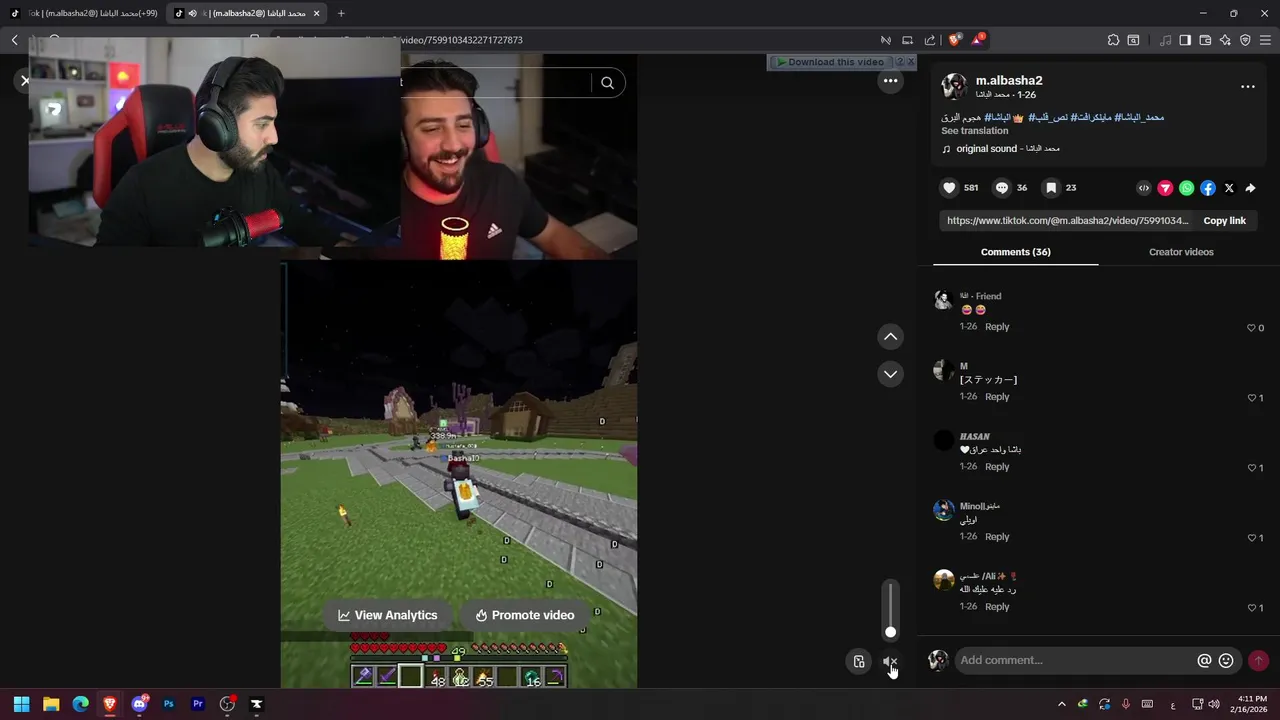The height and width of the screenshot is (720, 1280).
Task: Go to the next video with the down chevron
Action: coord(890,374)
